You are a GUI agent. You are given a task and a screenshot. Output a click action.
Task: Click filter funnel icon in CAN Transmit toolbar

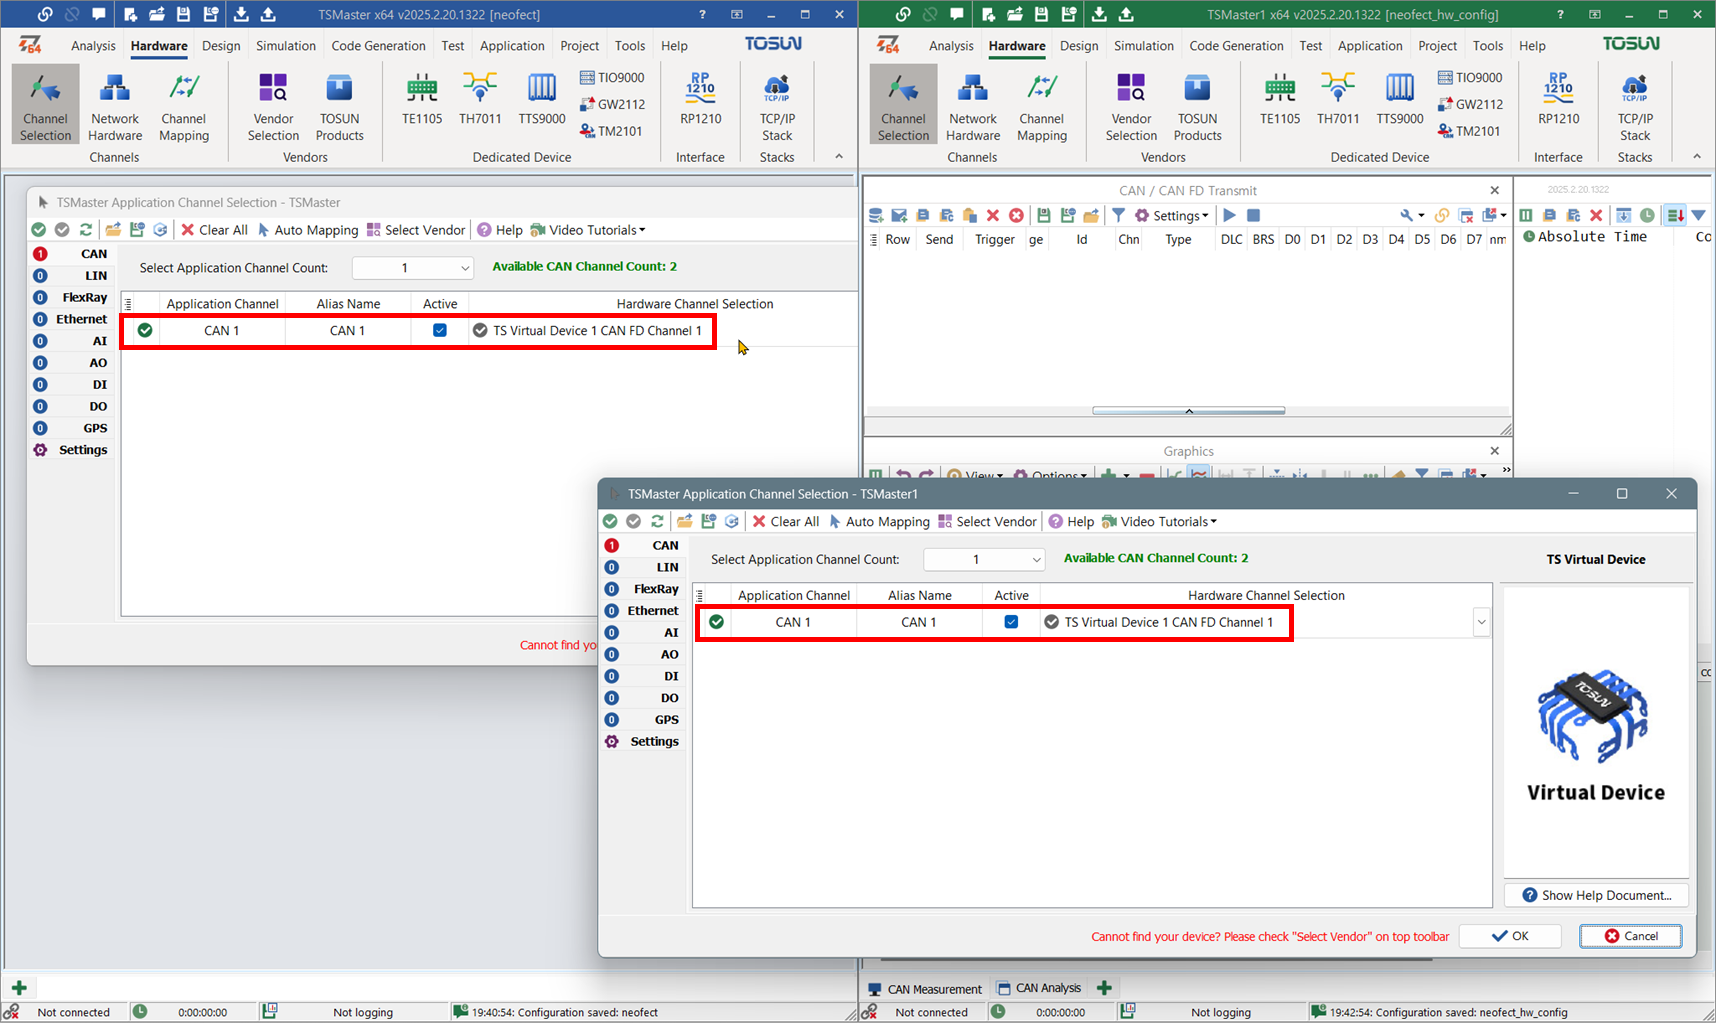pos(1118,215)
